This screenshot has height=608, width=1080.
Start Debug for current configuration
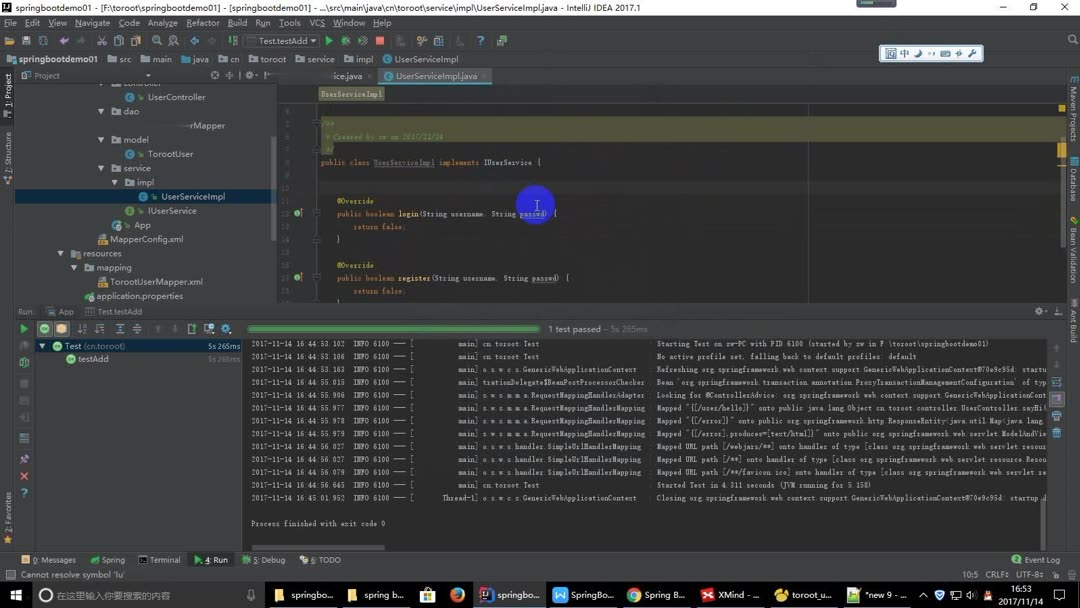point(345,41)
